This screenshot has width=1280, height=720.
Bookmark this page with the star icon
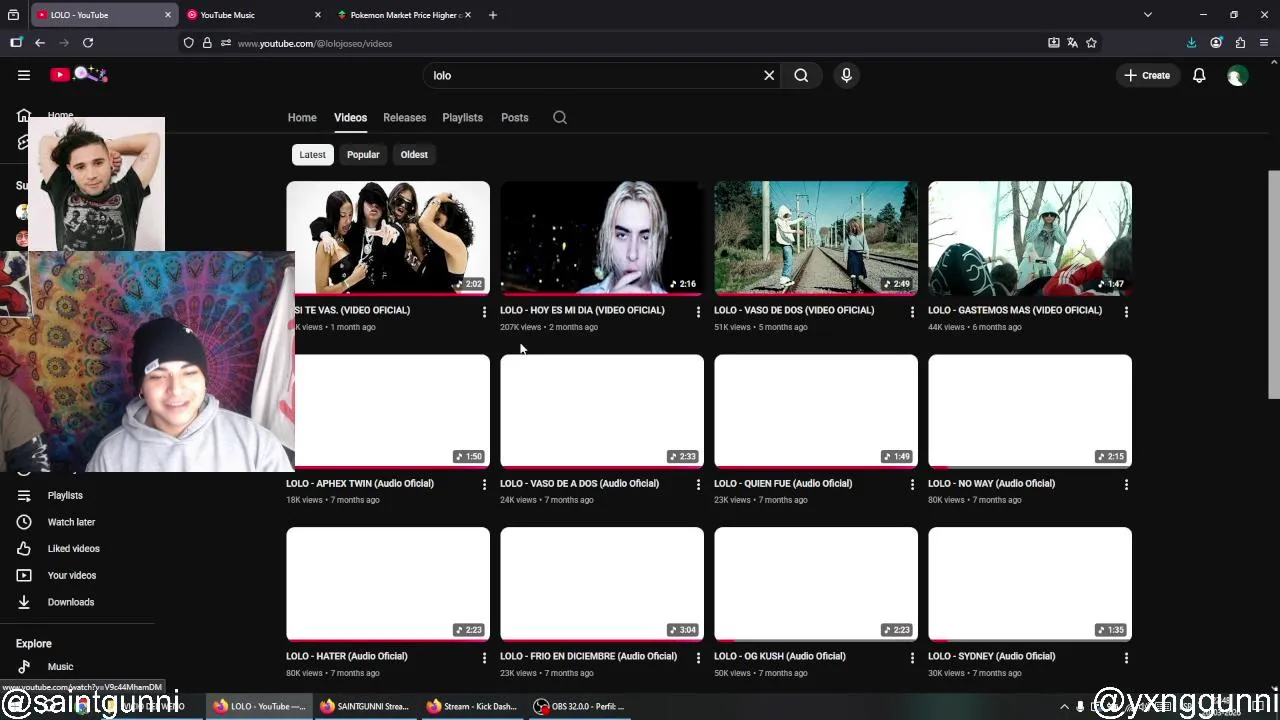(x=1091, y=43)
